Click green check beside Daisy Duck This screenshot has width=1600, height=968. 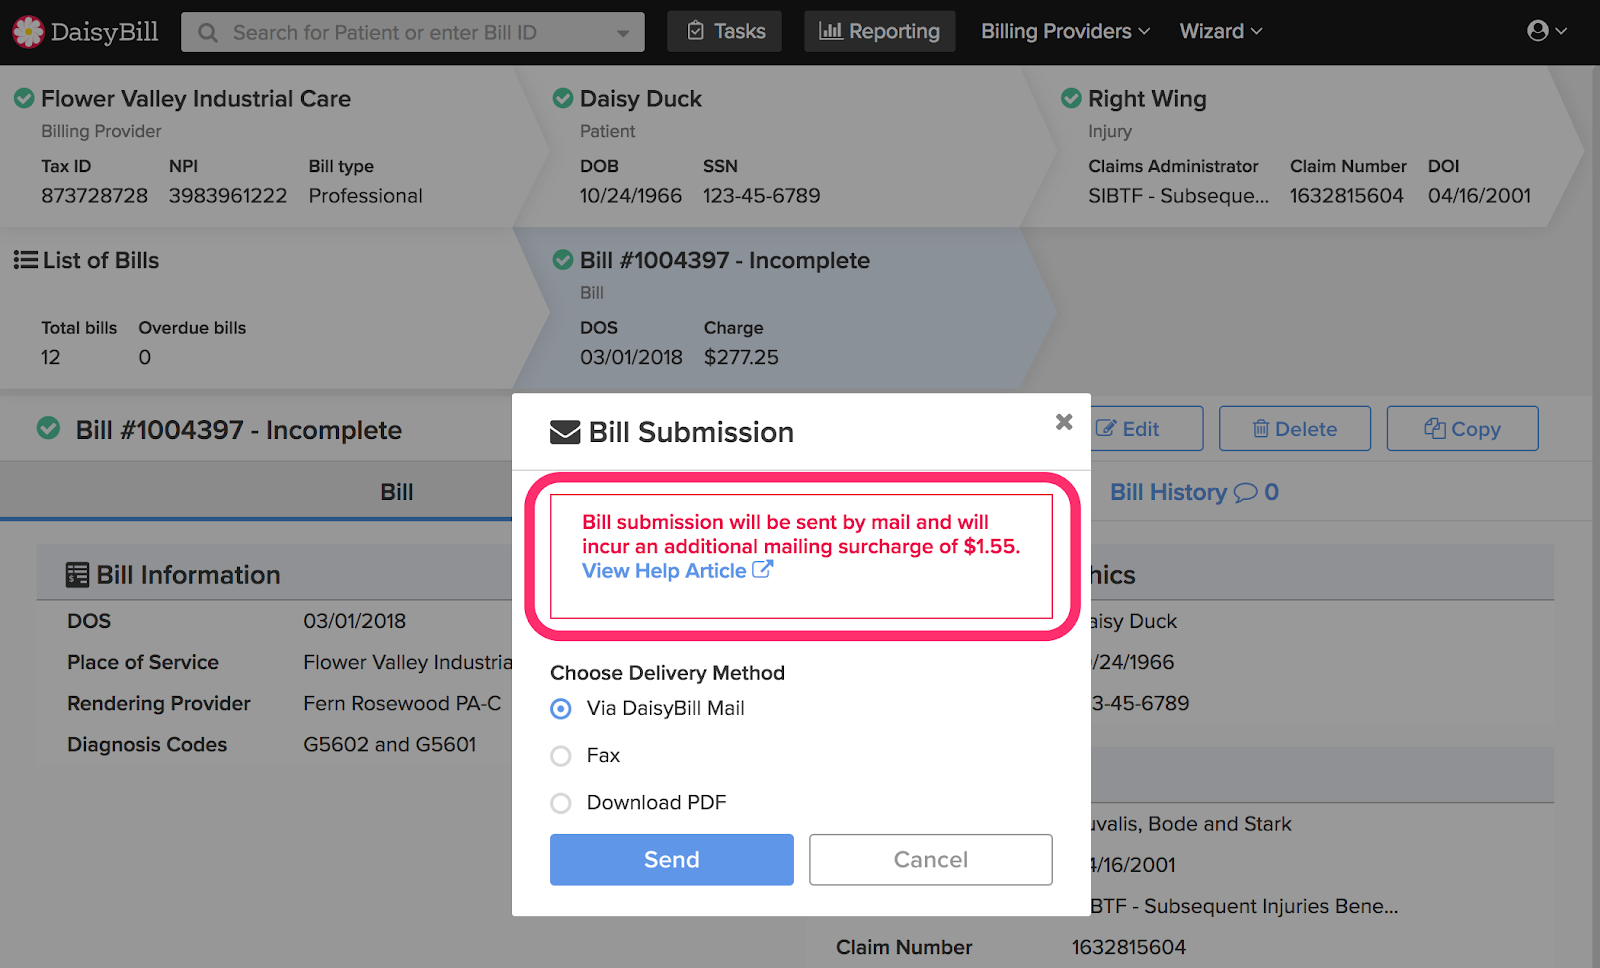[563, 98]
